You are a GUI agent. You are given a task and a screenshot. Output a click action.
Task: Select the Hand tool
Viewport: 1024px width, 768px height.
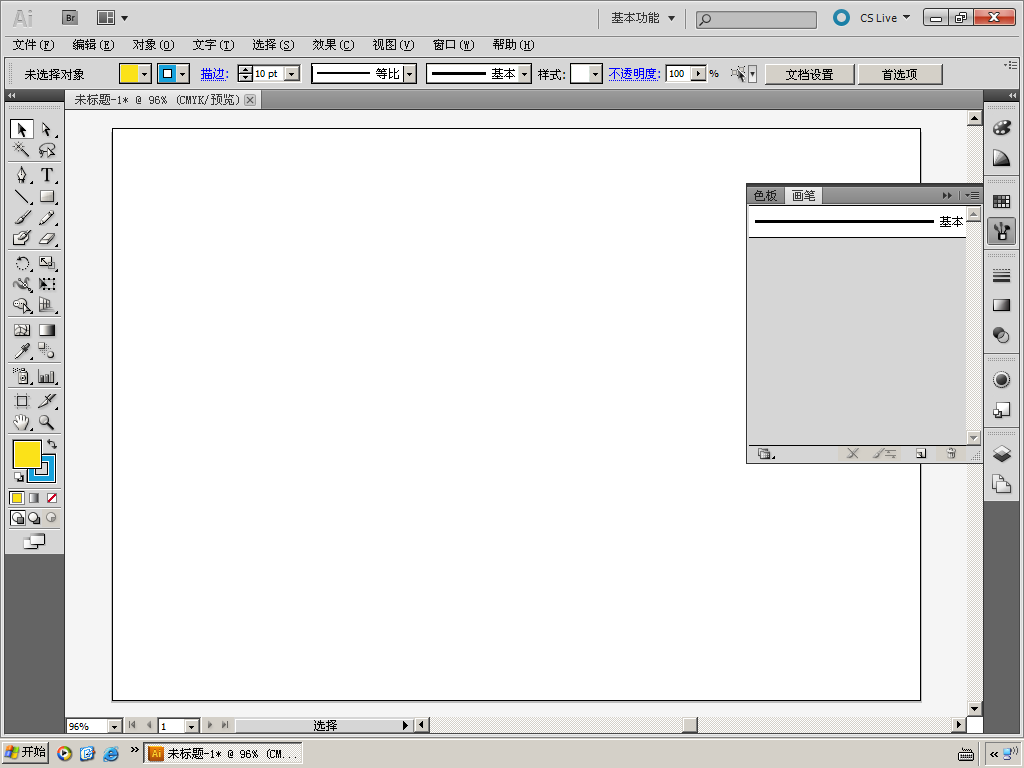pyautogui.click(x=22, y=423)
